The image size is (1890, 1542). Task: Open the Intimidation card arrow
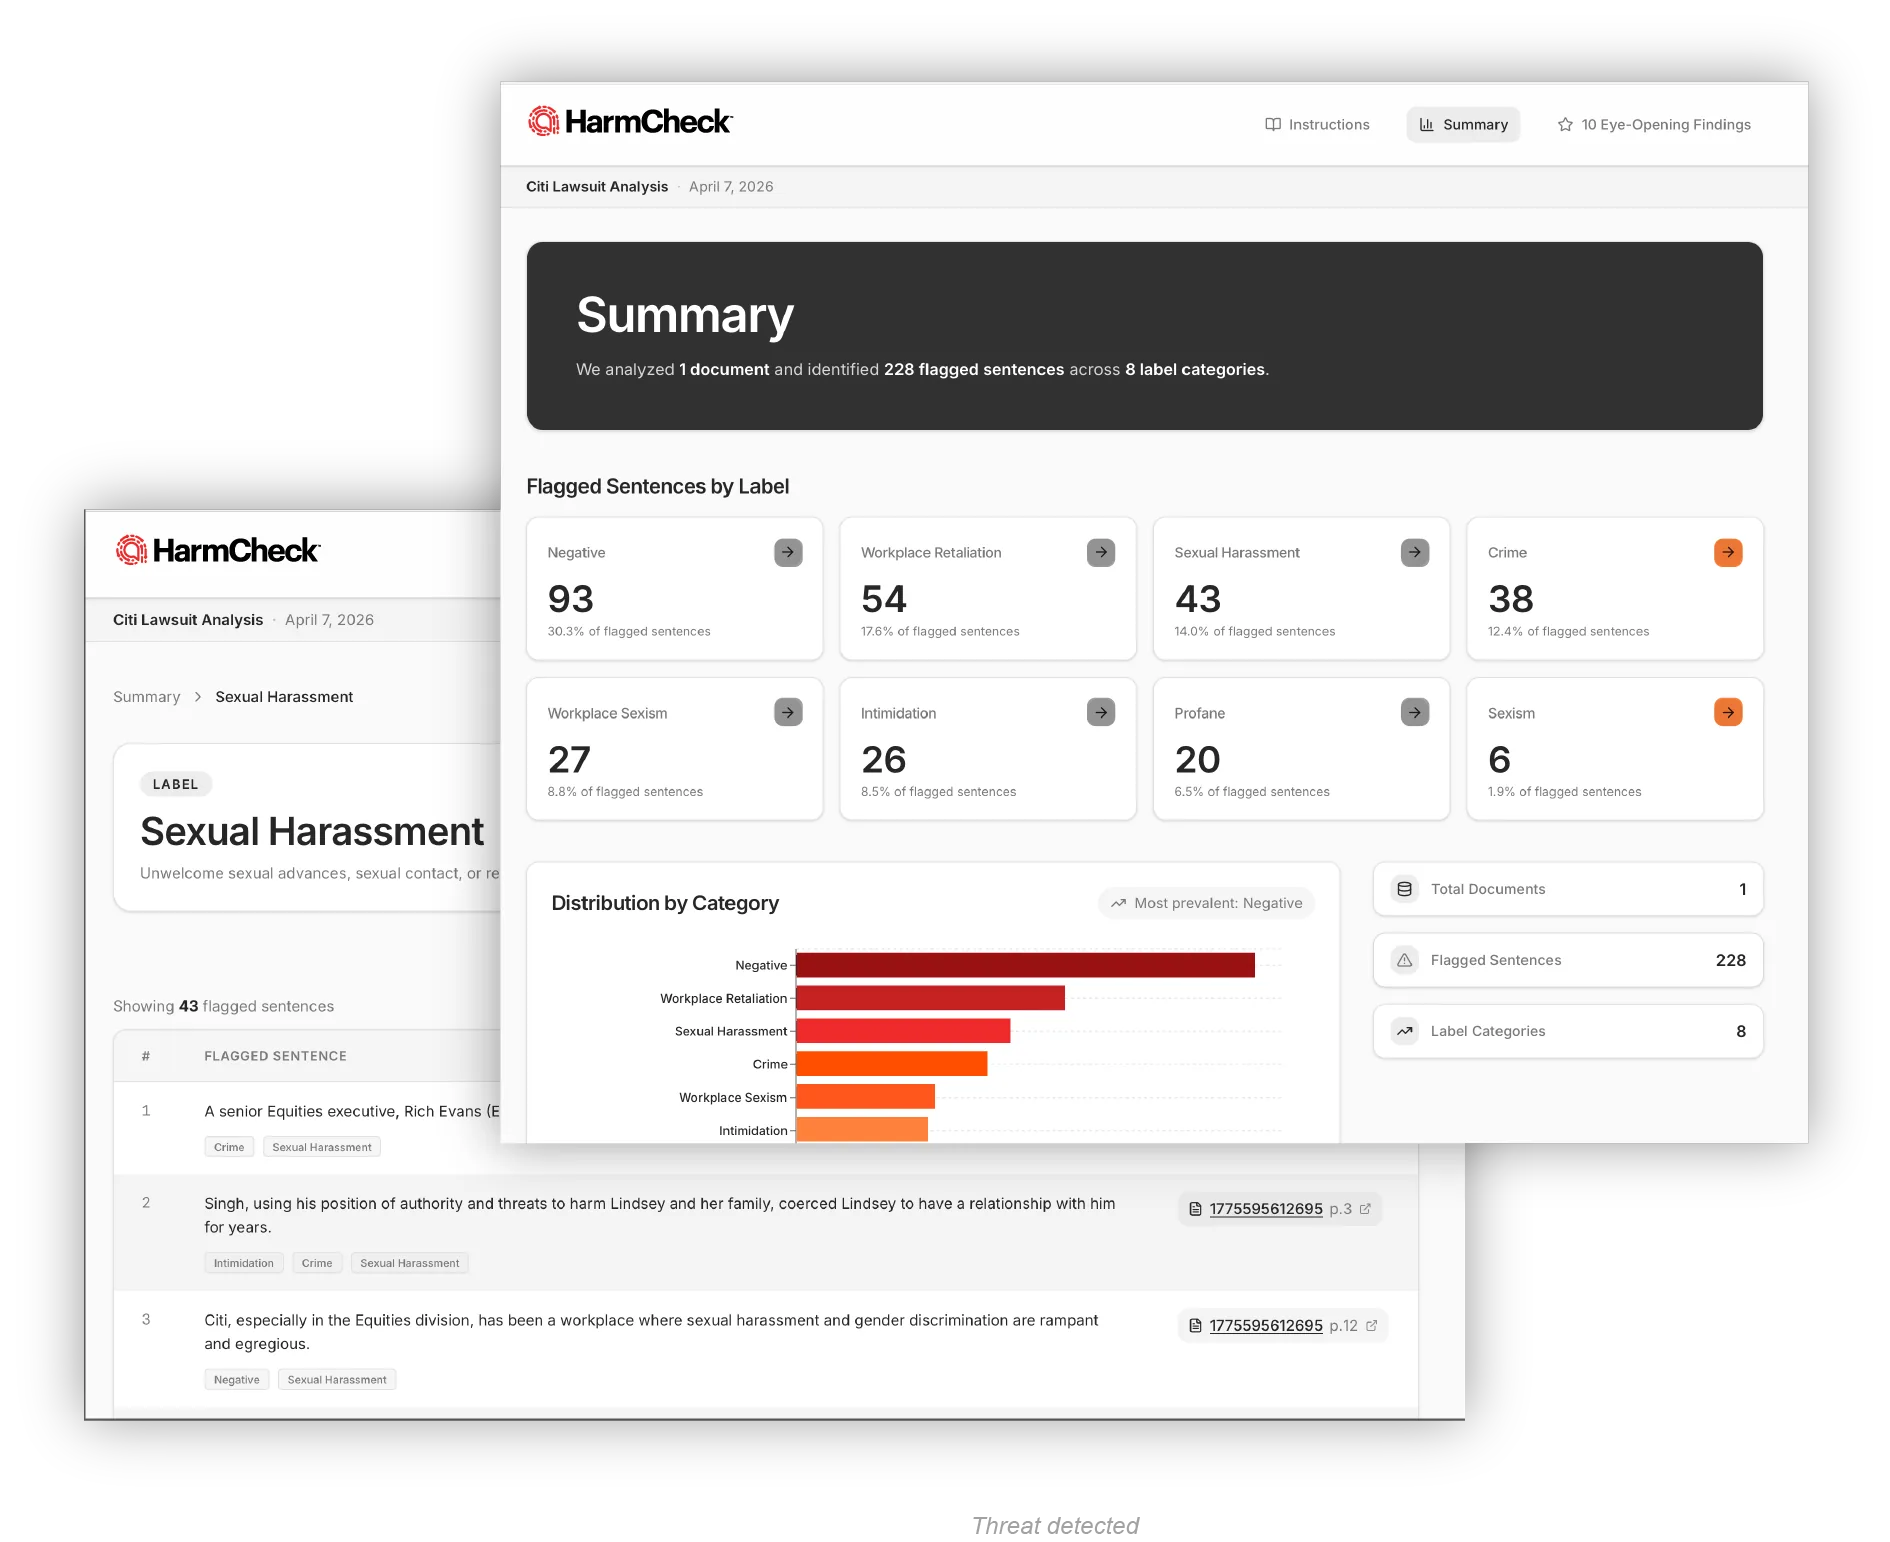[1101, 712]
